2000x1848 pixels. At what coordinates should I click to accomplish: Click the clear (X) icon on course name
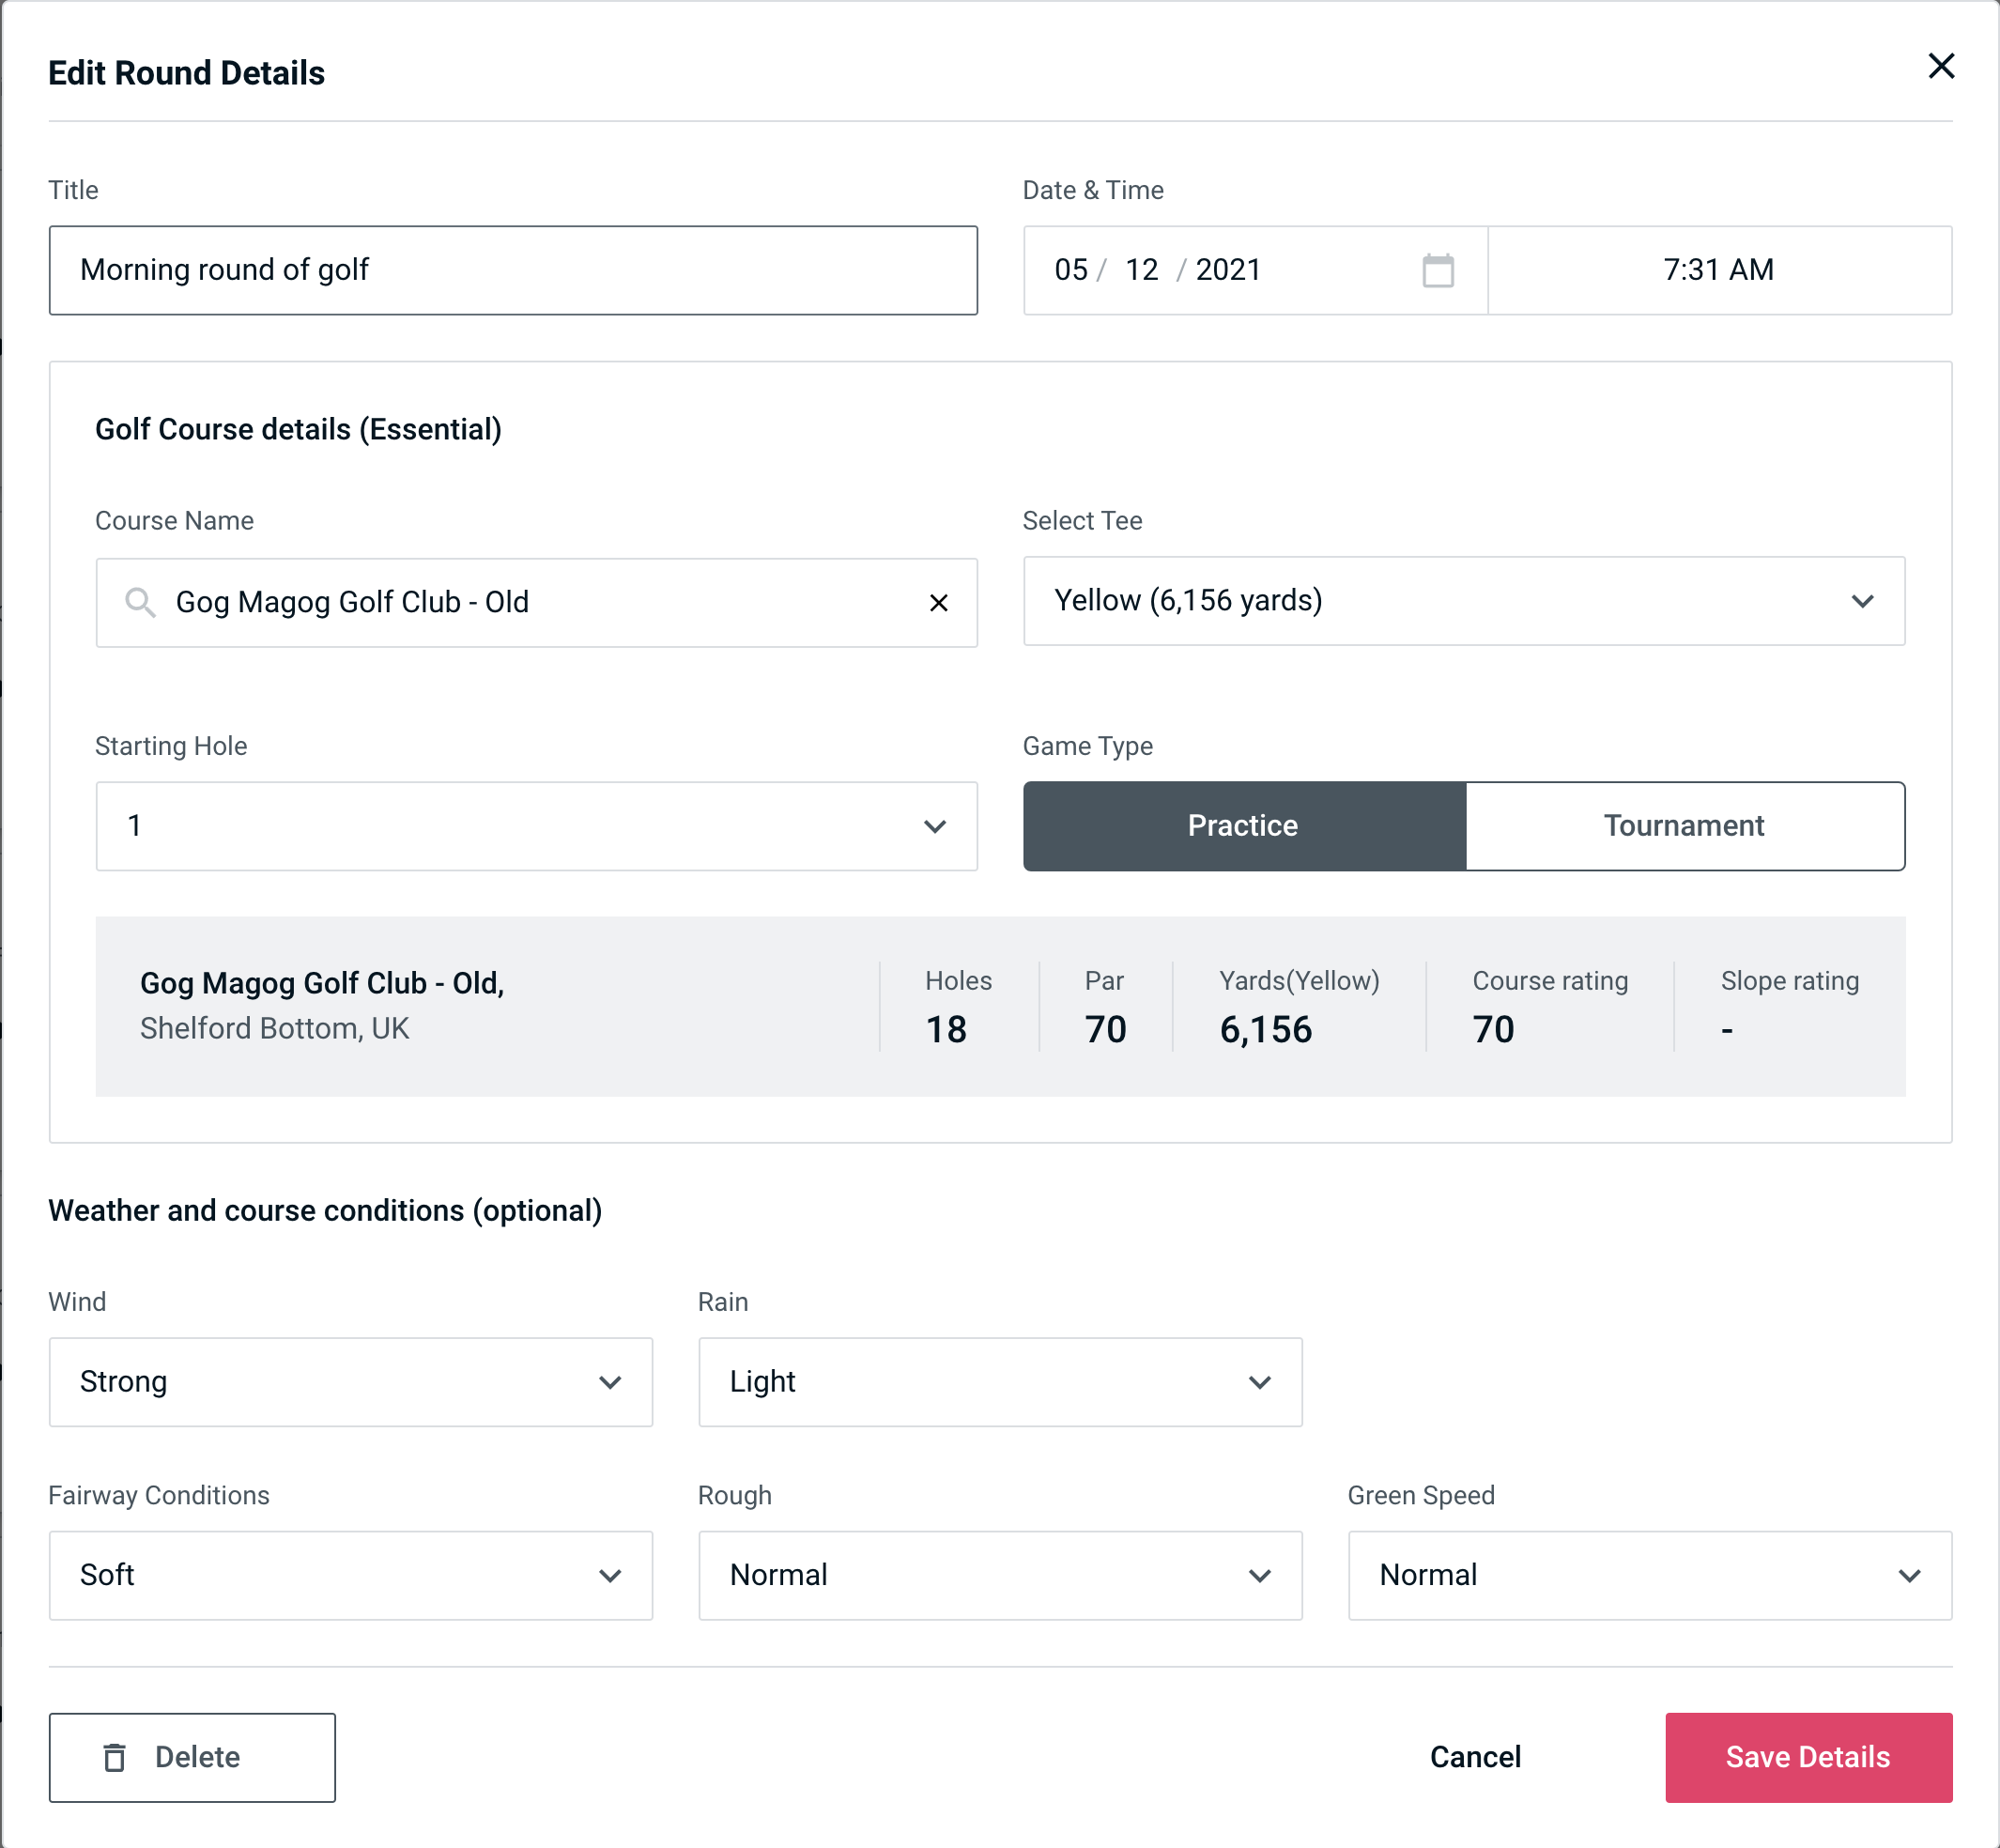939,601
